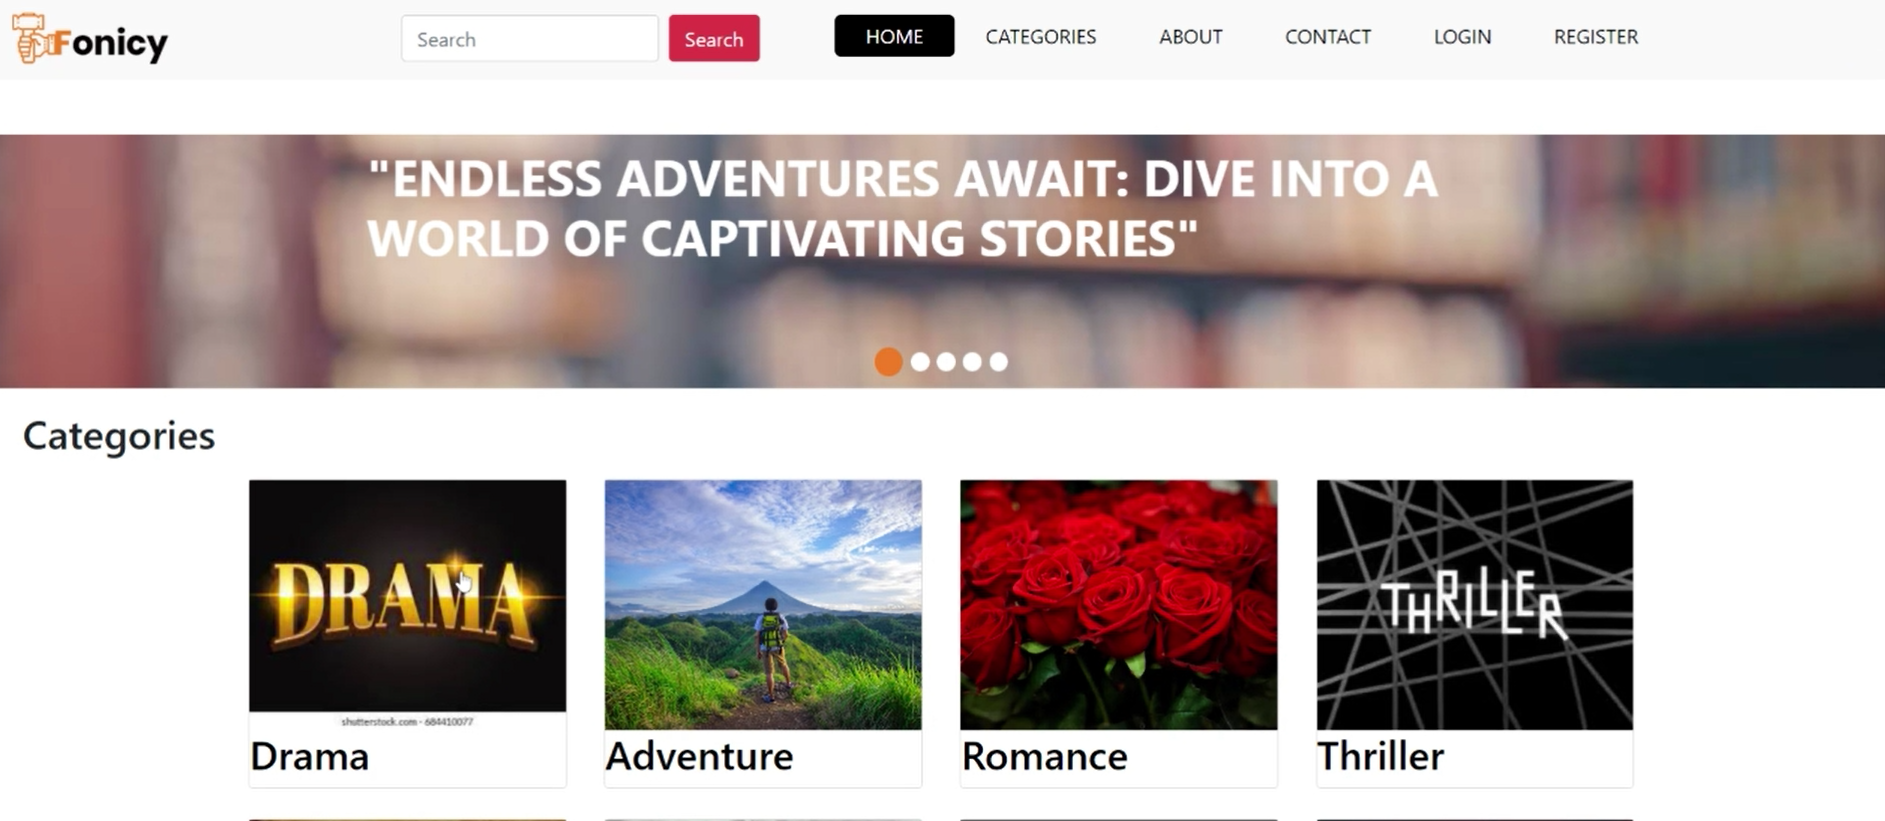
Task: Go to the last carousel slide dot
Action: pyautogui.click(x=998, y=362)
